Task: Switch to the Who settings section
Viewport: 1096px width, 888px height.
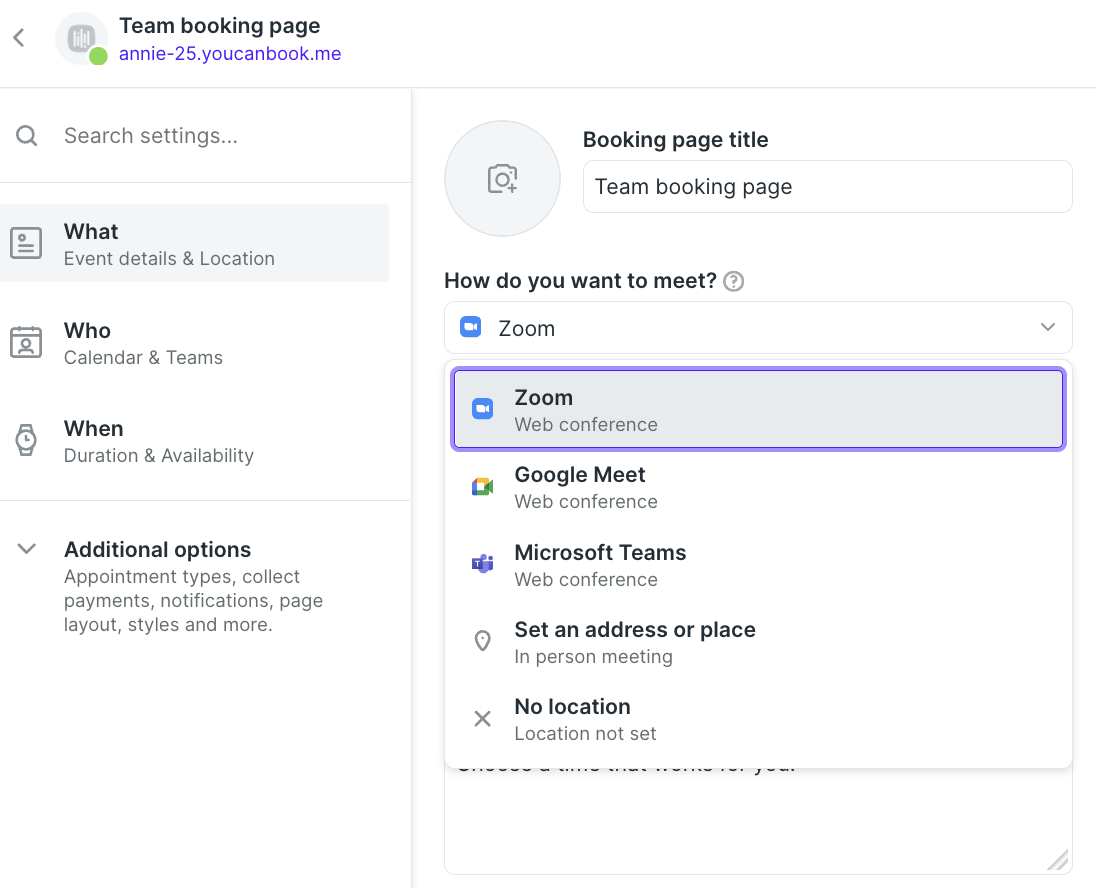Action: (195, 343)
